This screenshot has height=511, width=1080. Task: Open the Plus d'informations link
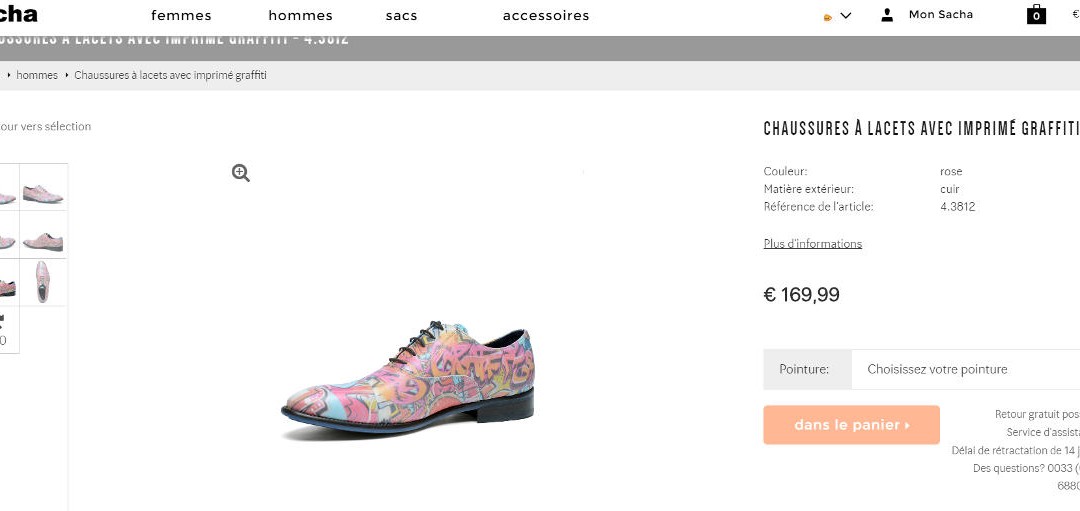[812, 243]
